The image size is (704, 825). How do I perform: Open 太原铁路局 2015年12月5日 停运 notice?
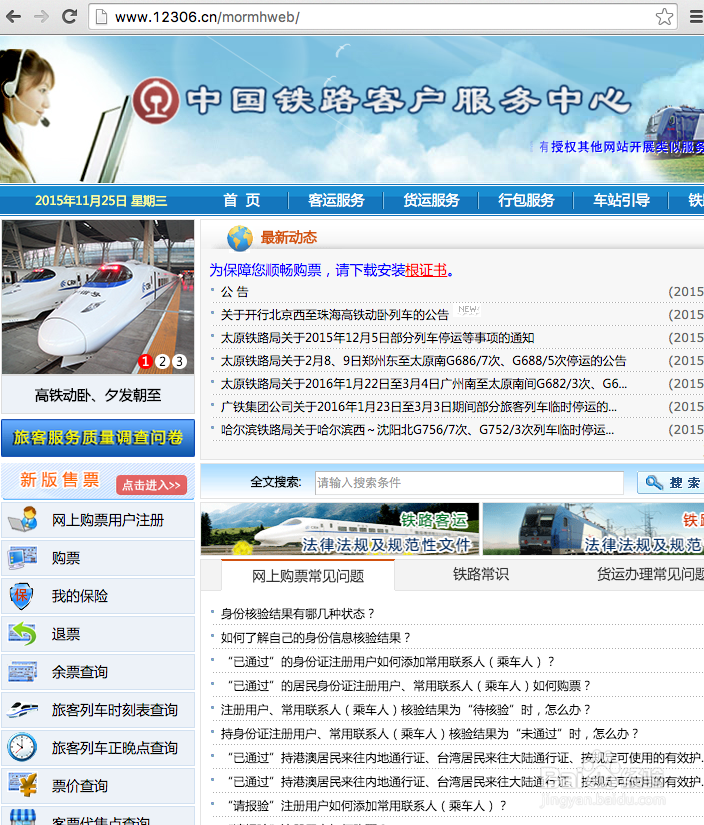coord(377,338)
